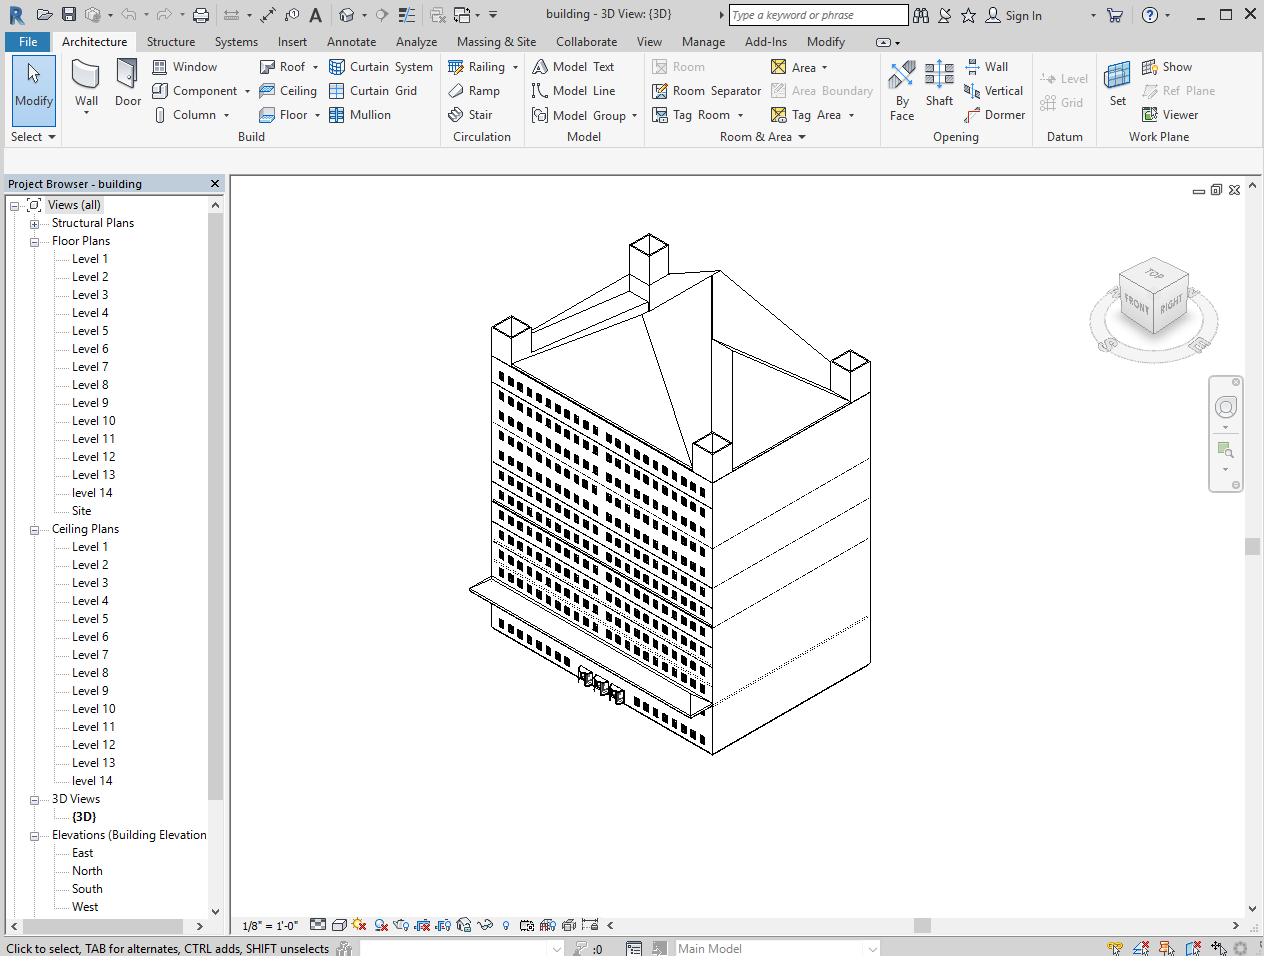Collapse the Floor Plans tree node
Viewport: 1264px width, 956px height.
pyautogui.click(x=34, y=242)
